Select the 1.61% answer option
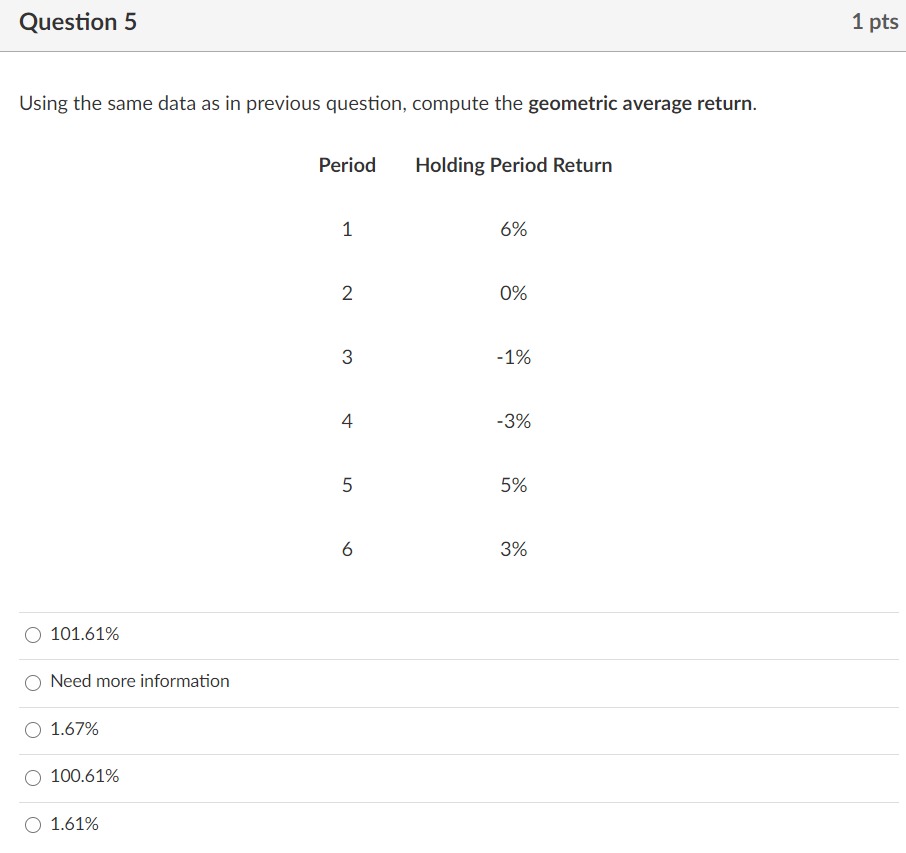Image resolution: width=906 pixels, height=853 pixels. (33, 824)
